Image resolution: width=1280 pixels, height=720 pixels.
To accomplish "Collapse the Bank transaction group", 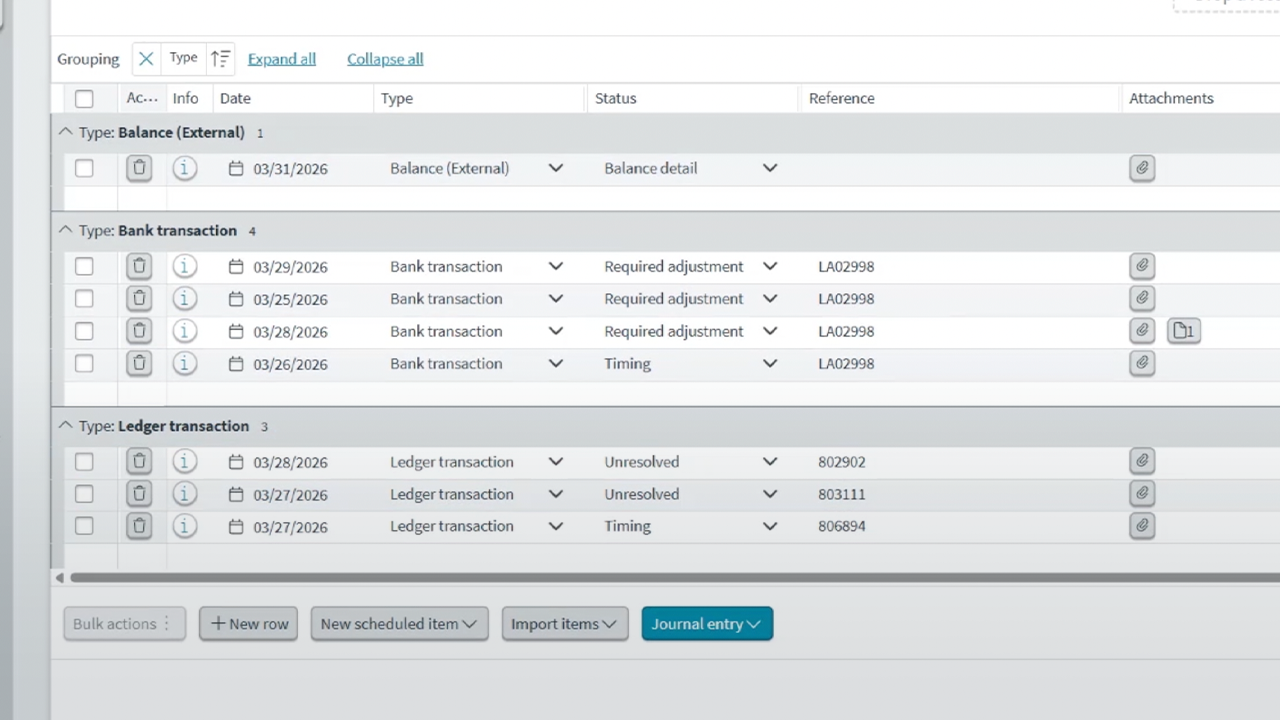I will (66, 230).
